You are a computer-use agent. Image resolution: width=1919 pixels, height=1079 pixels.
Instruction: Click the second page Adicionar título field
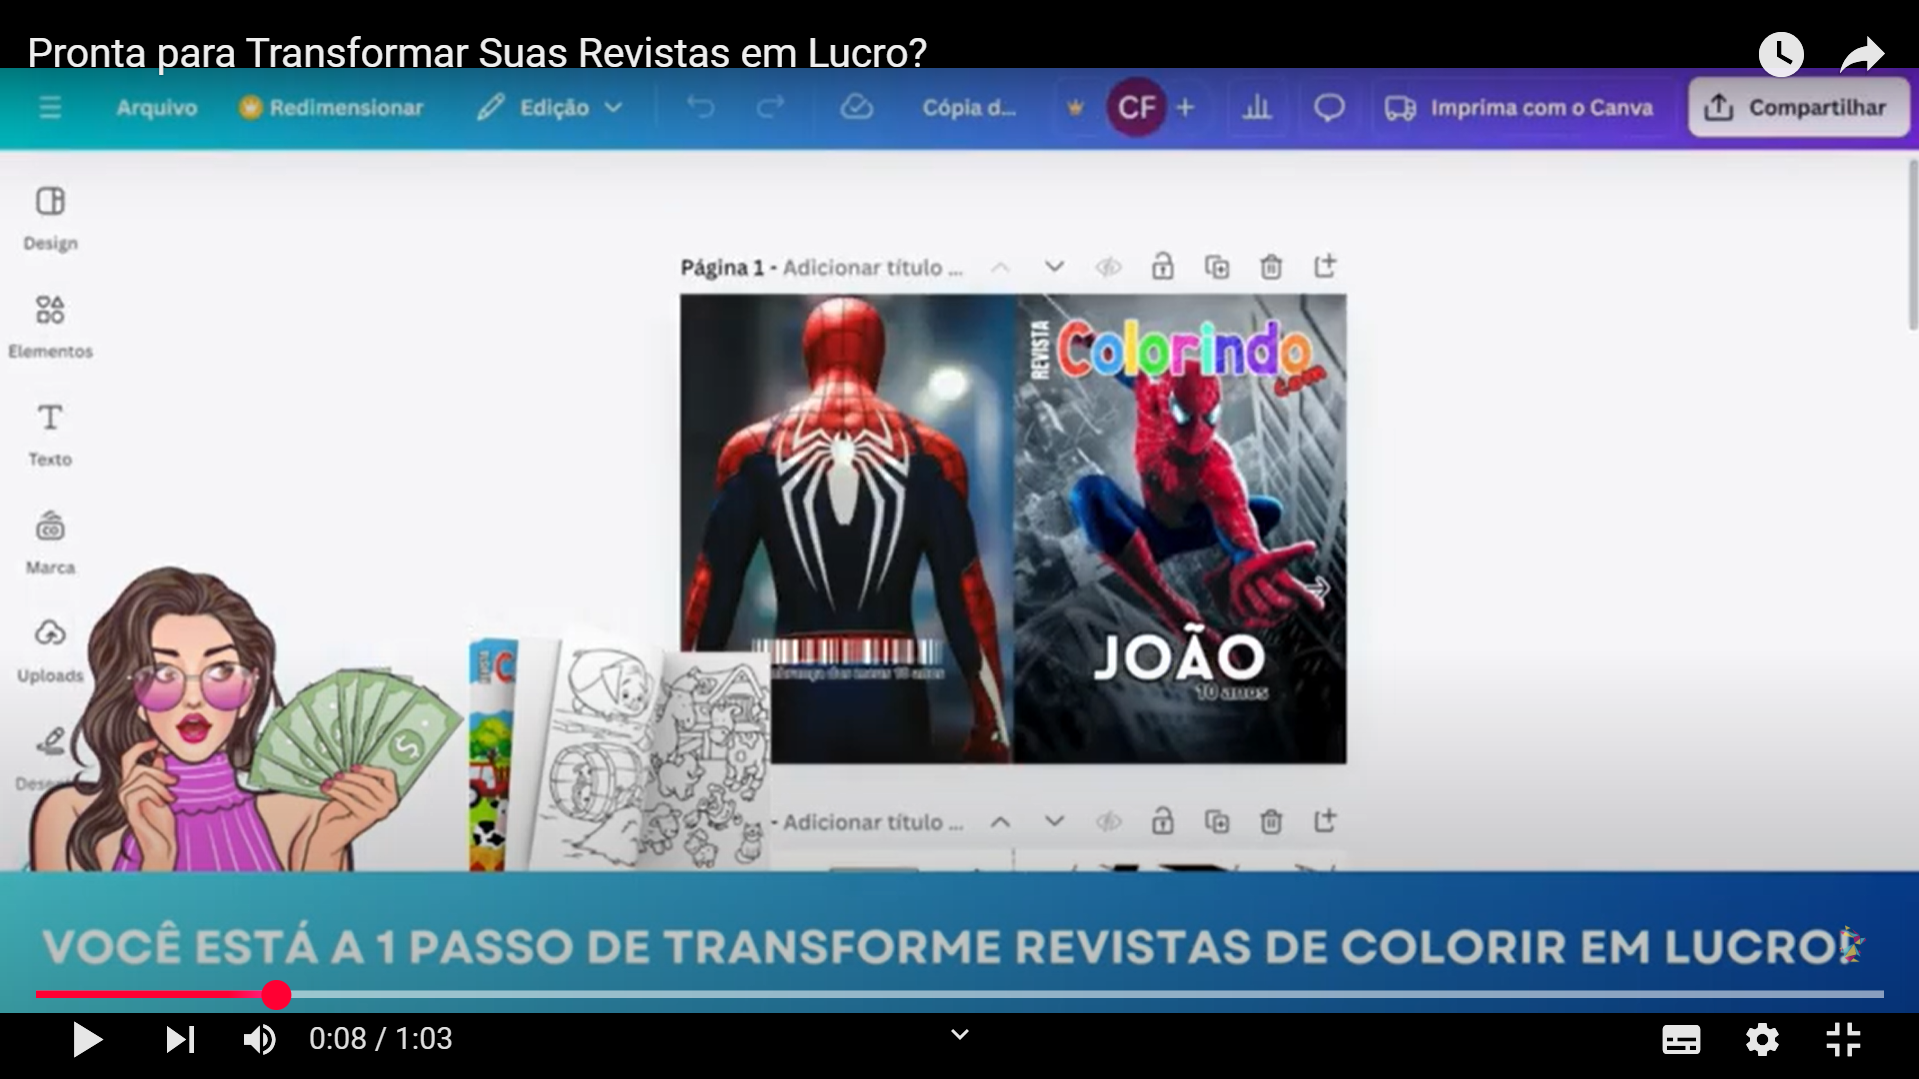coord(872,822)
